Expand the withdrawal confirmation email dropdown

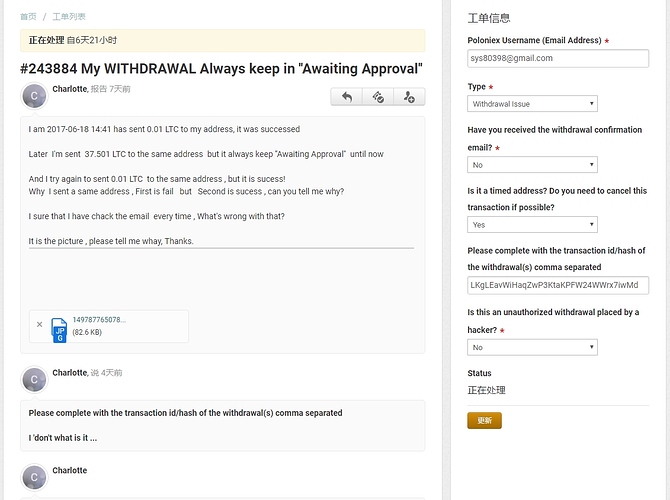532,165
